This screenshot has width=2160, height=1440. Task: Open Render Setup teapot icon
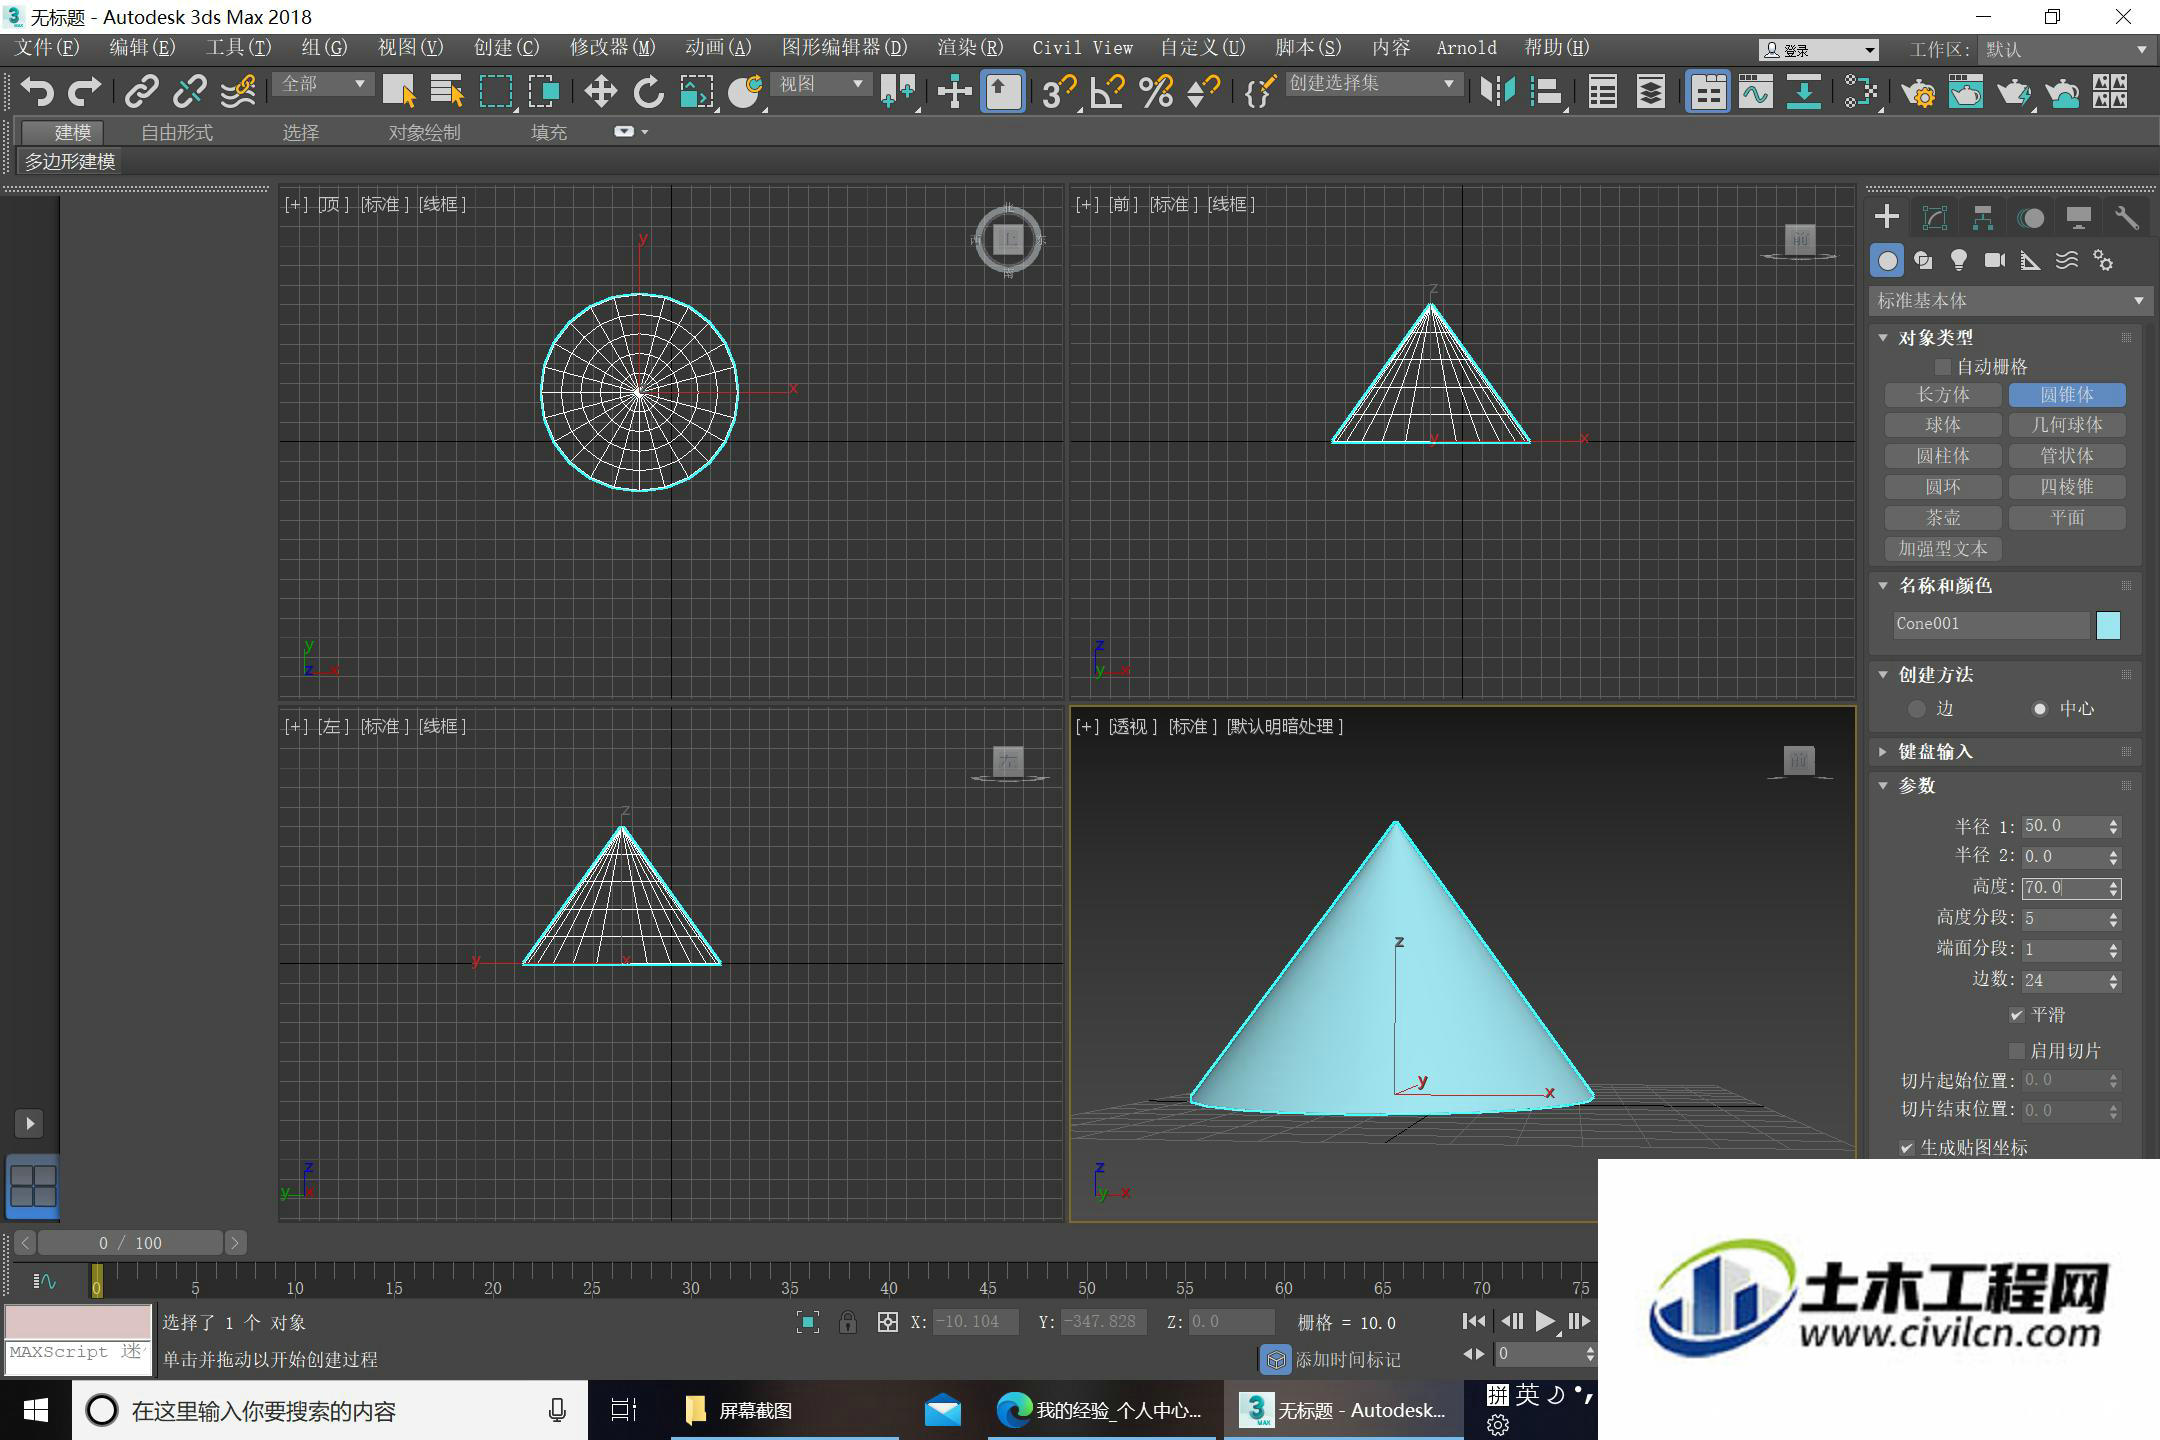[1918, 92]
